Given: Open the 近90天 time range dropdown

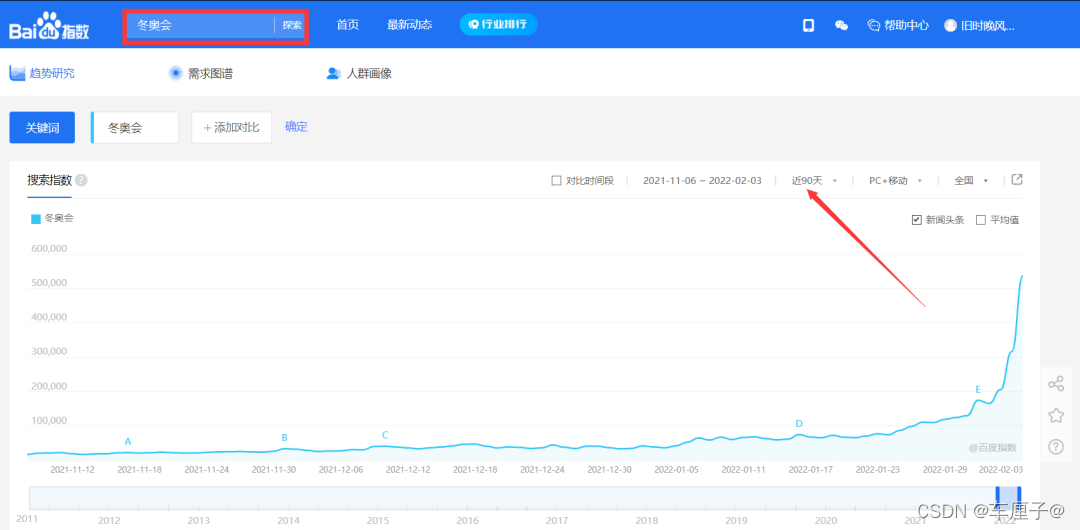Looking at the screenshot, I should click(x=814, y=181).
